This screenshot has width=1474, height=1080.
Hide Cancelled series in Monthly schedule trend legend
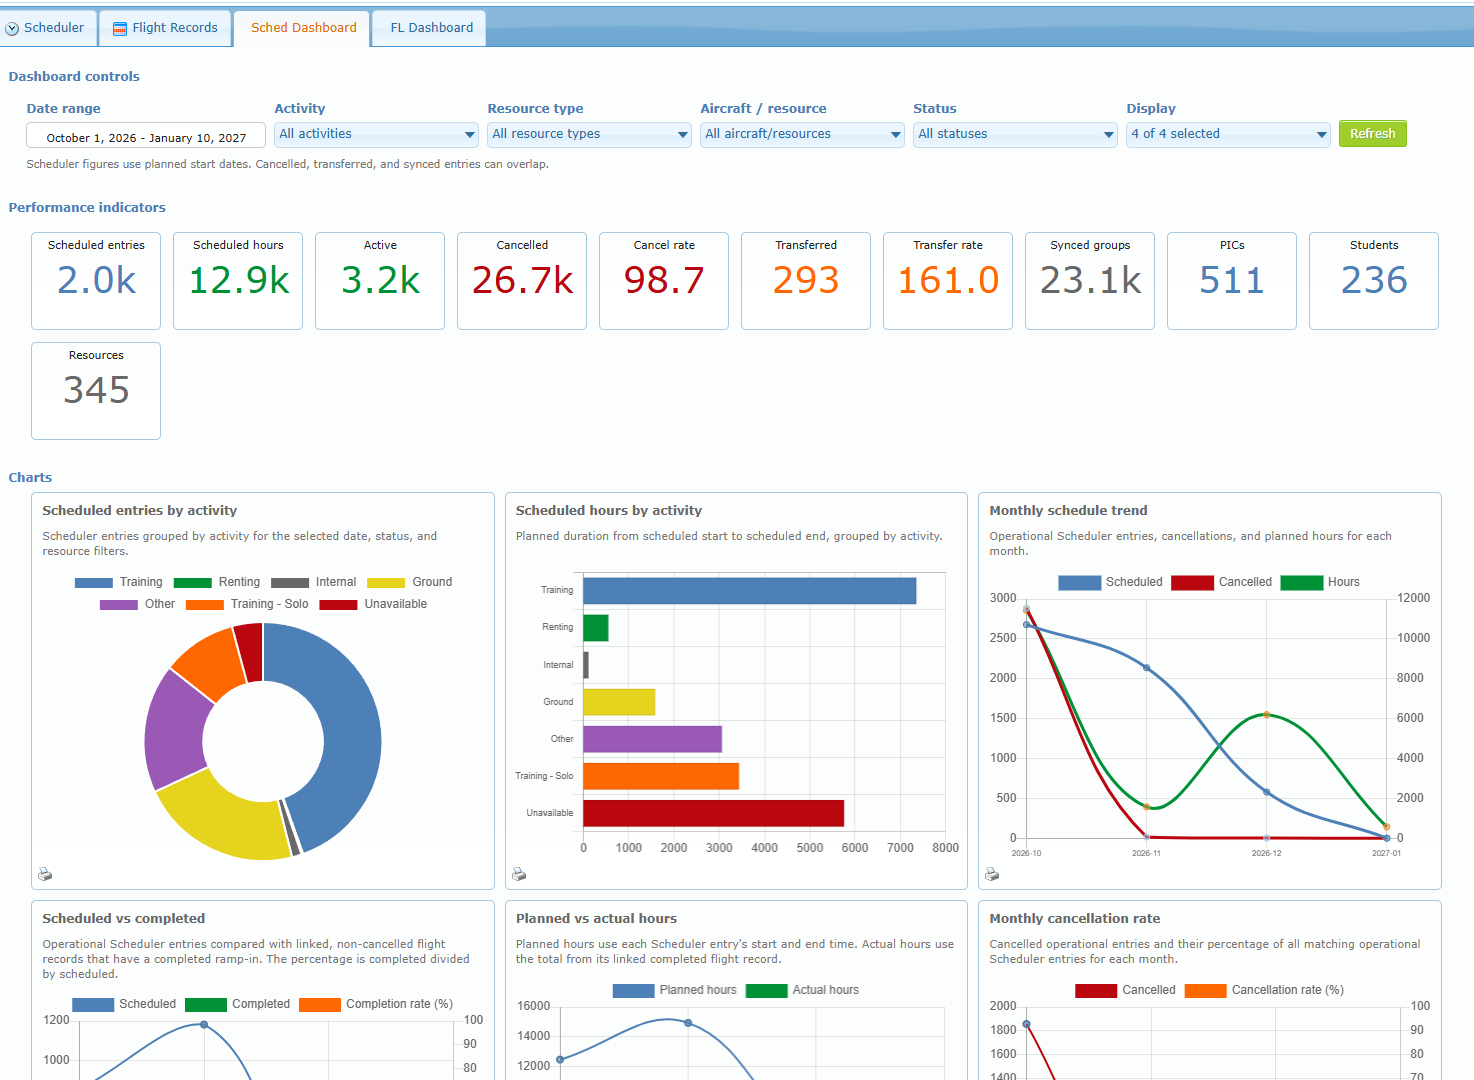(1222, 582)
